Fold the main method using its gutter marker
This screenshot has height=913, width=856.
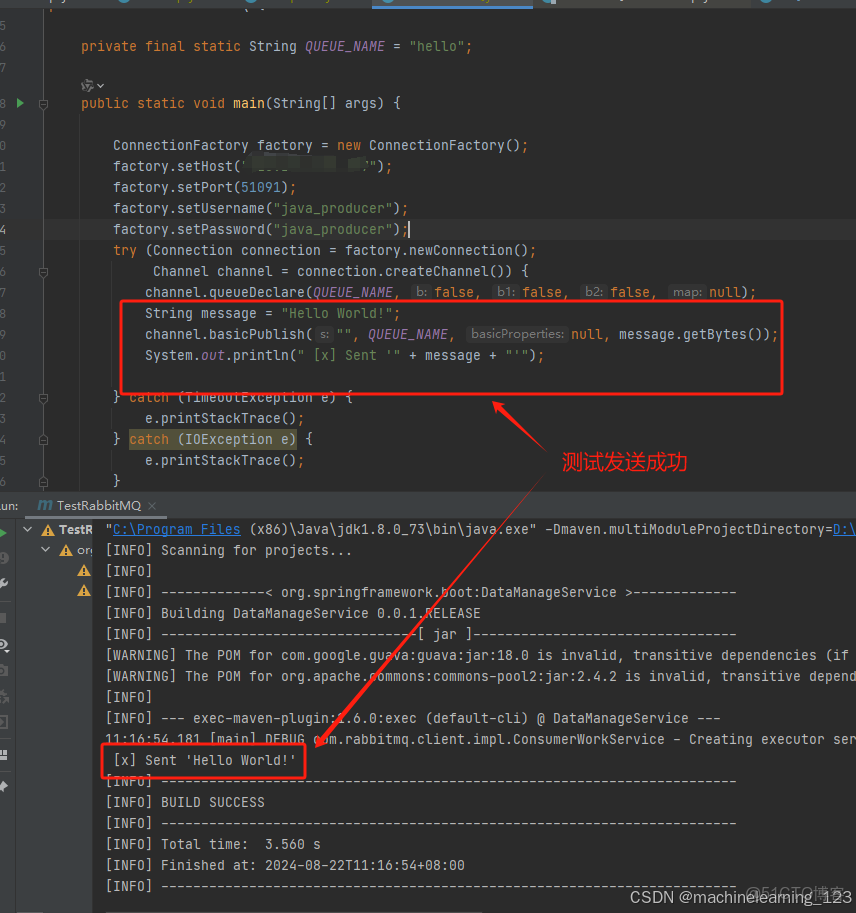[43, 104]
